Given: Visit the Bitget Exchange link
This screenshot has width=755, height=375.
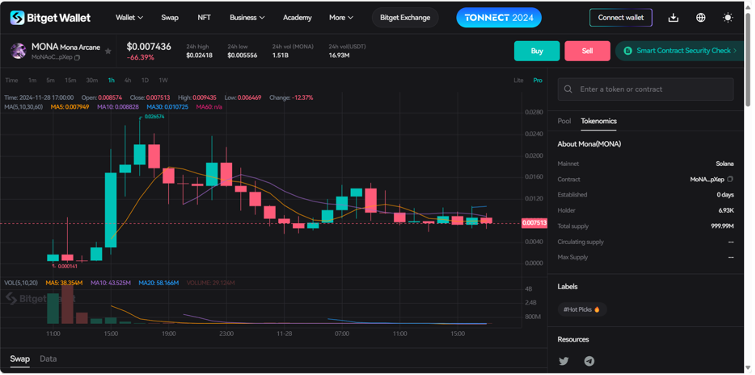Looking at the screenshot, I should coord(405,18).
